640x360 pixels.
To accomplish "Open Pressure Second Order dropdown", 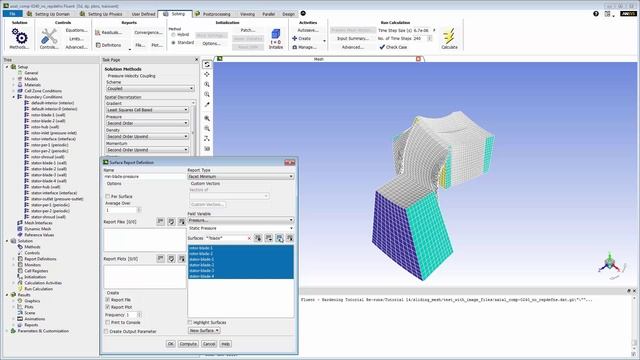I will (x=147, y=123).
